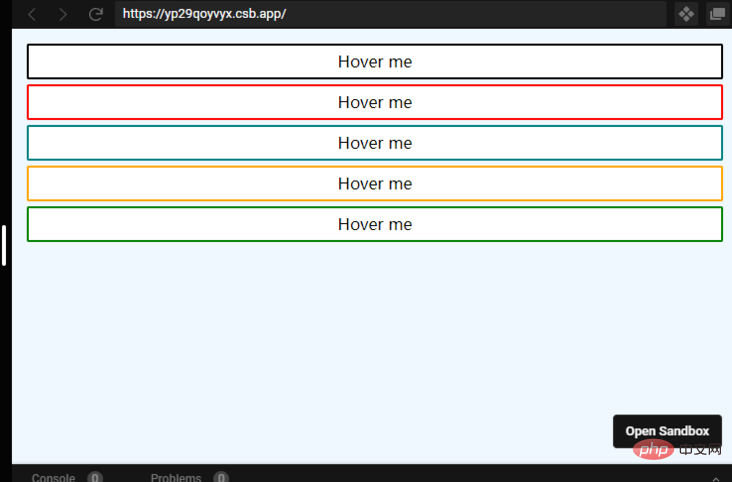Click the zero badge next to Console
The width and height of the screenshot is (732, 482).
95,477
